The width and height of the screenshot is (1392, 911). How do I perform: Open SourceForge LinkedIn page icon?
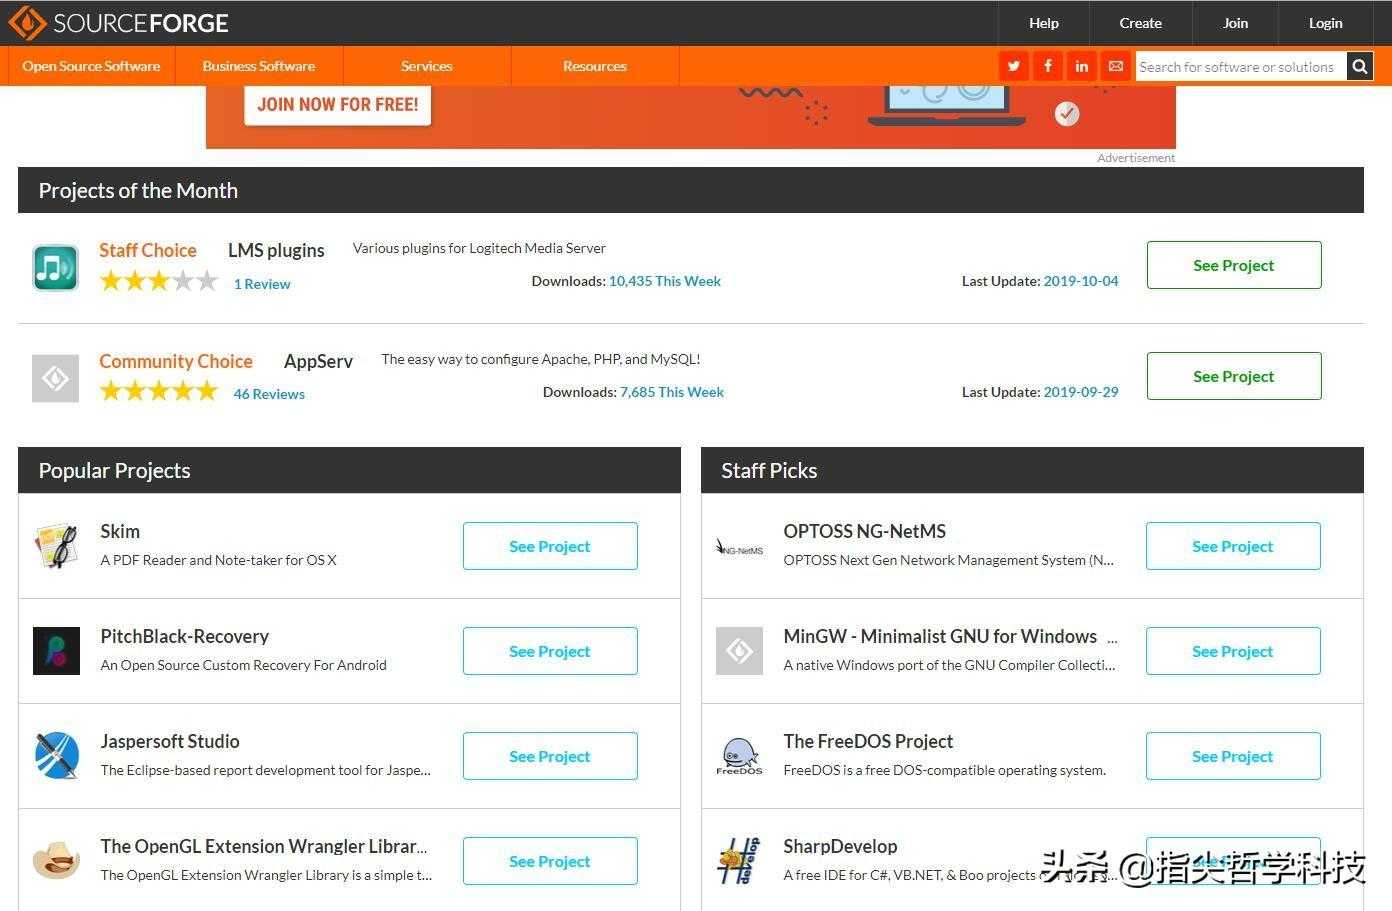[x=1082, y=66]
